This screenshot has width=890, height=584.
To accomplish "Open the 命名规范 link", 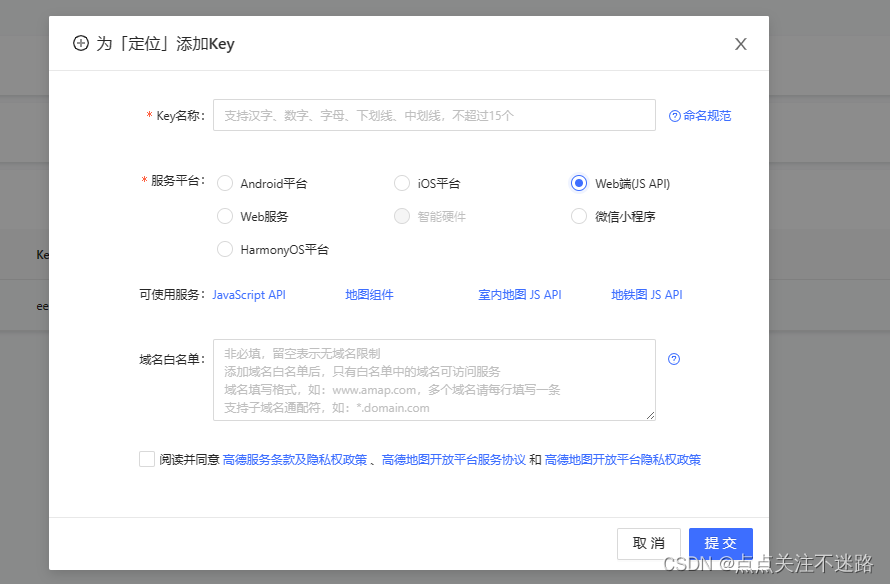I will point(707,116).
